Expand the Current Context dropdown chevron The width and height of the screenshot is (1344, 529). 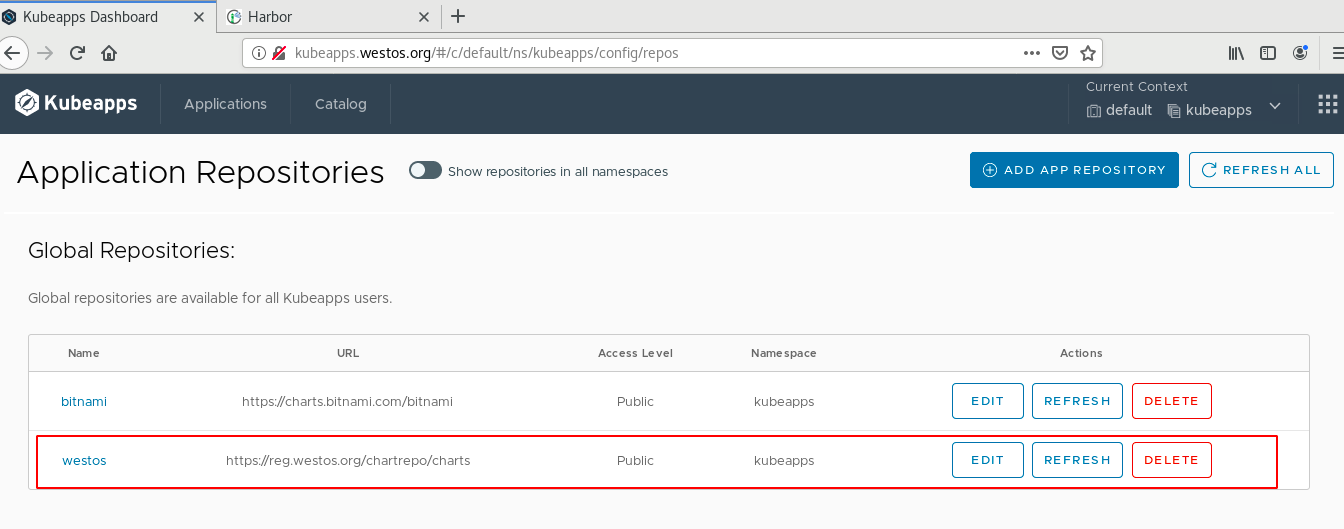tap(1275, 106)
